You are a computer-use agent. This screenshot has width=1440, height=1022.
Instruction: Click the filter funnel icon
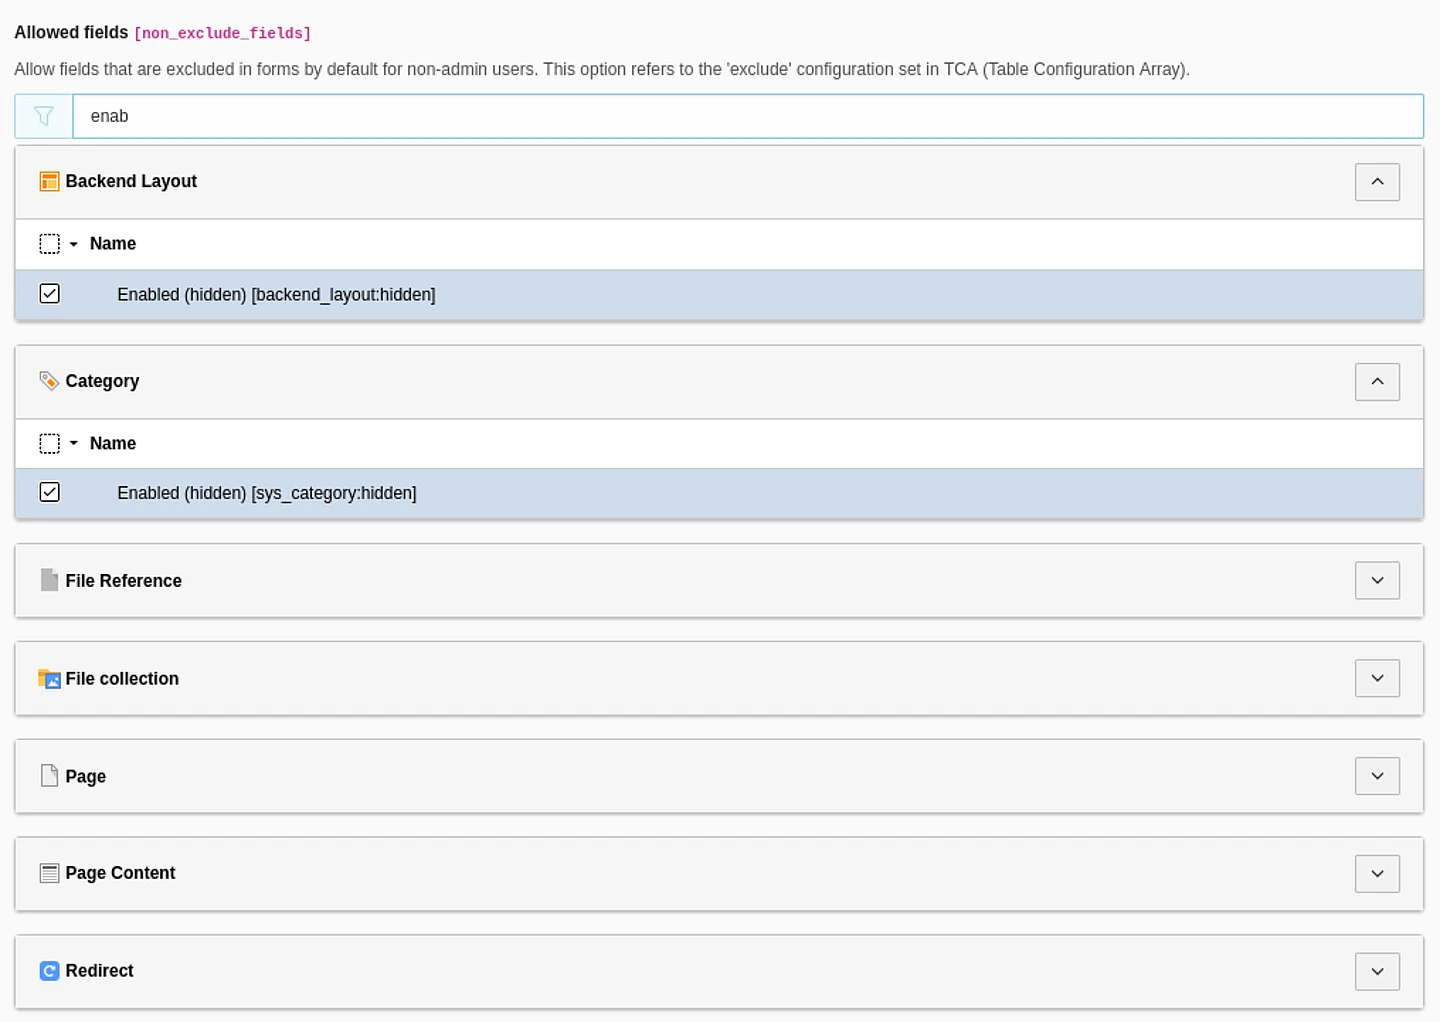coord(44,116)
